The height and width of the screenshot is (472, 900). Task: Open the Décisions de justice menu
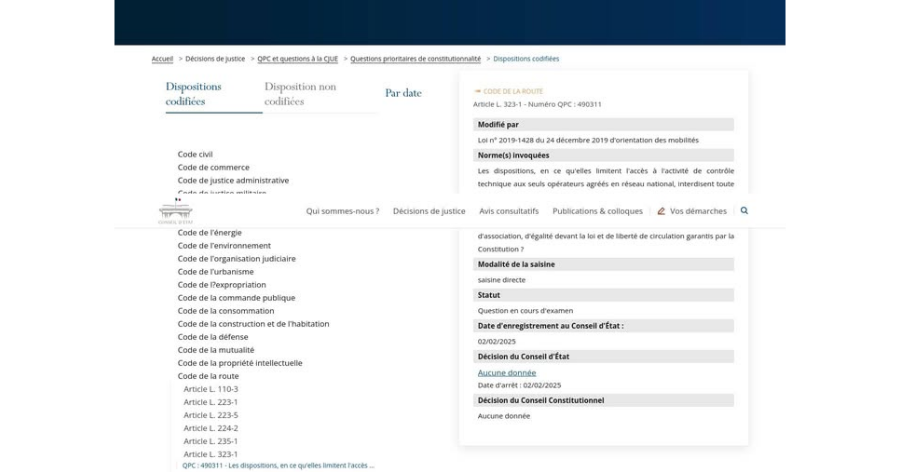click(x=429, y=211)
